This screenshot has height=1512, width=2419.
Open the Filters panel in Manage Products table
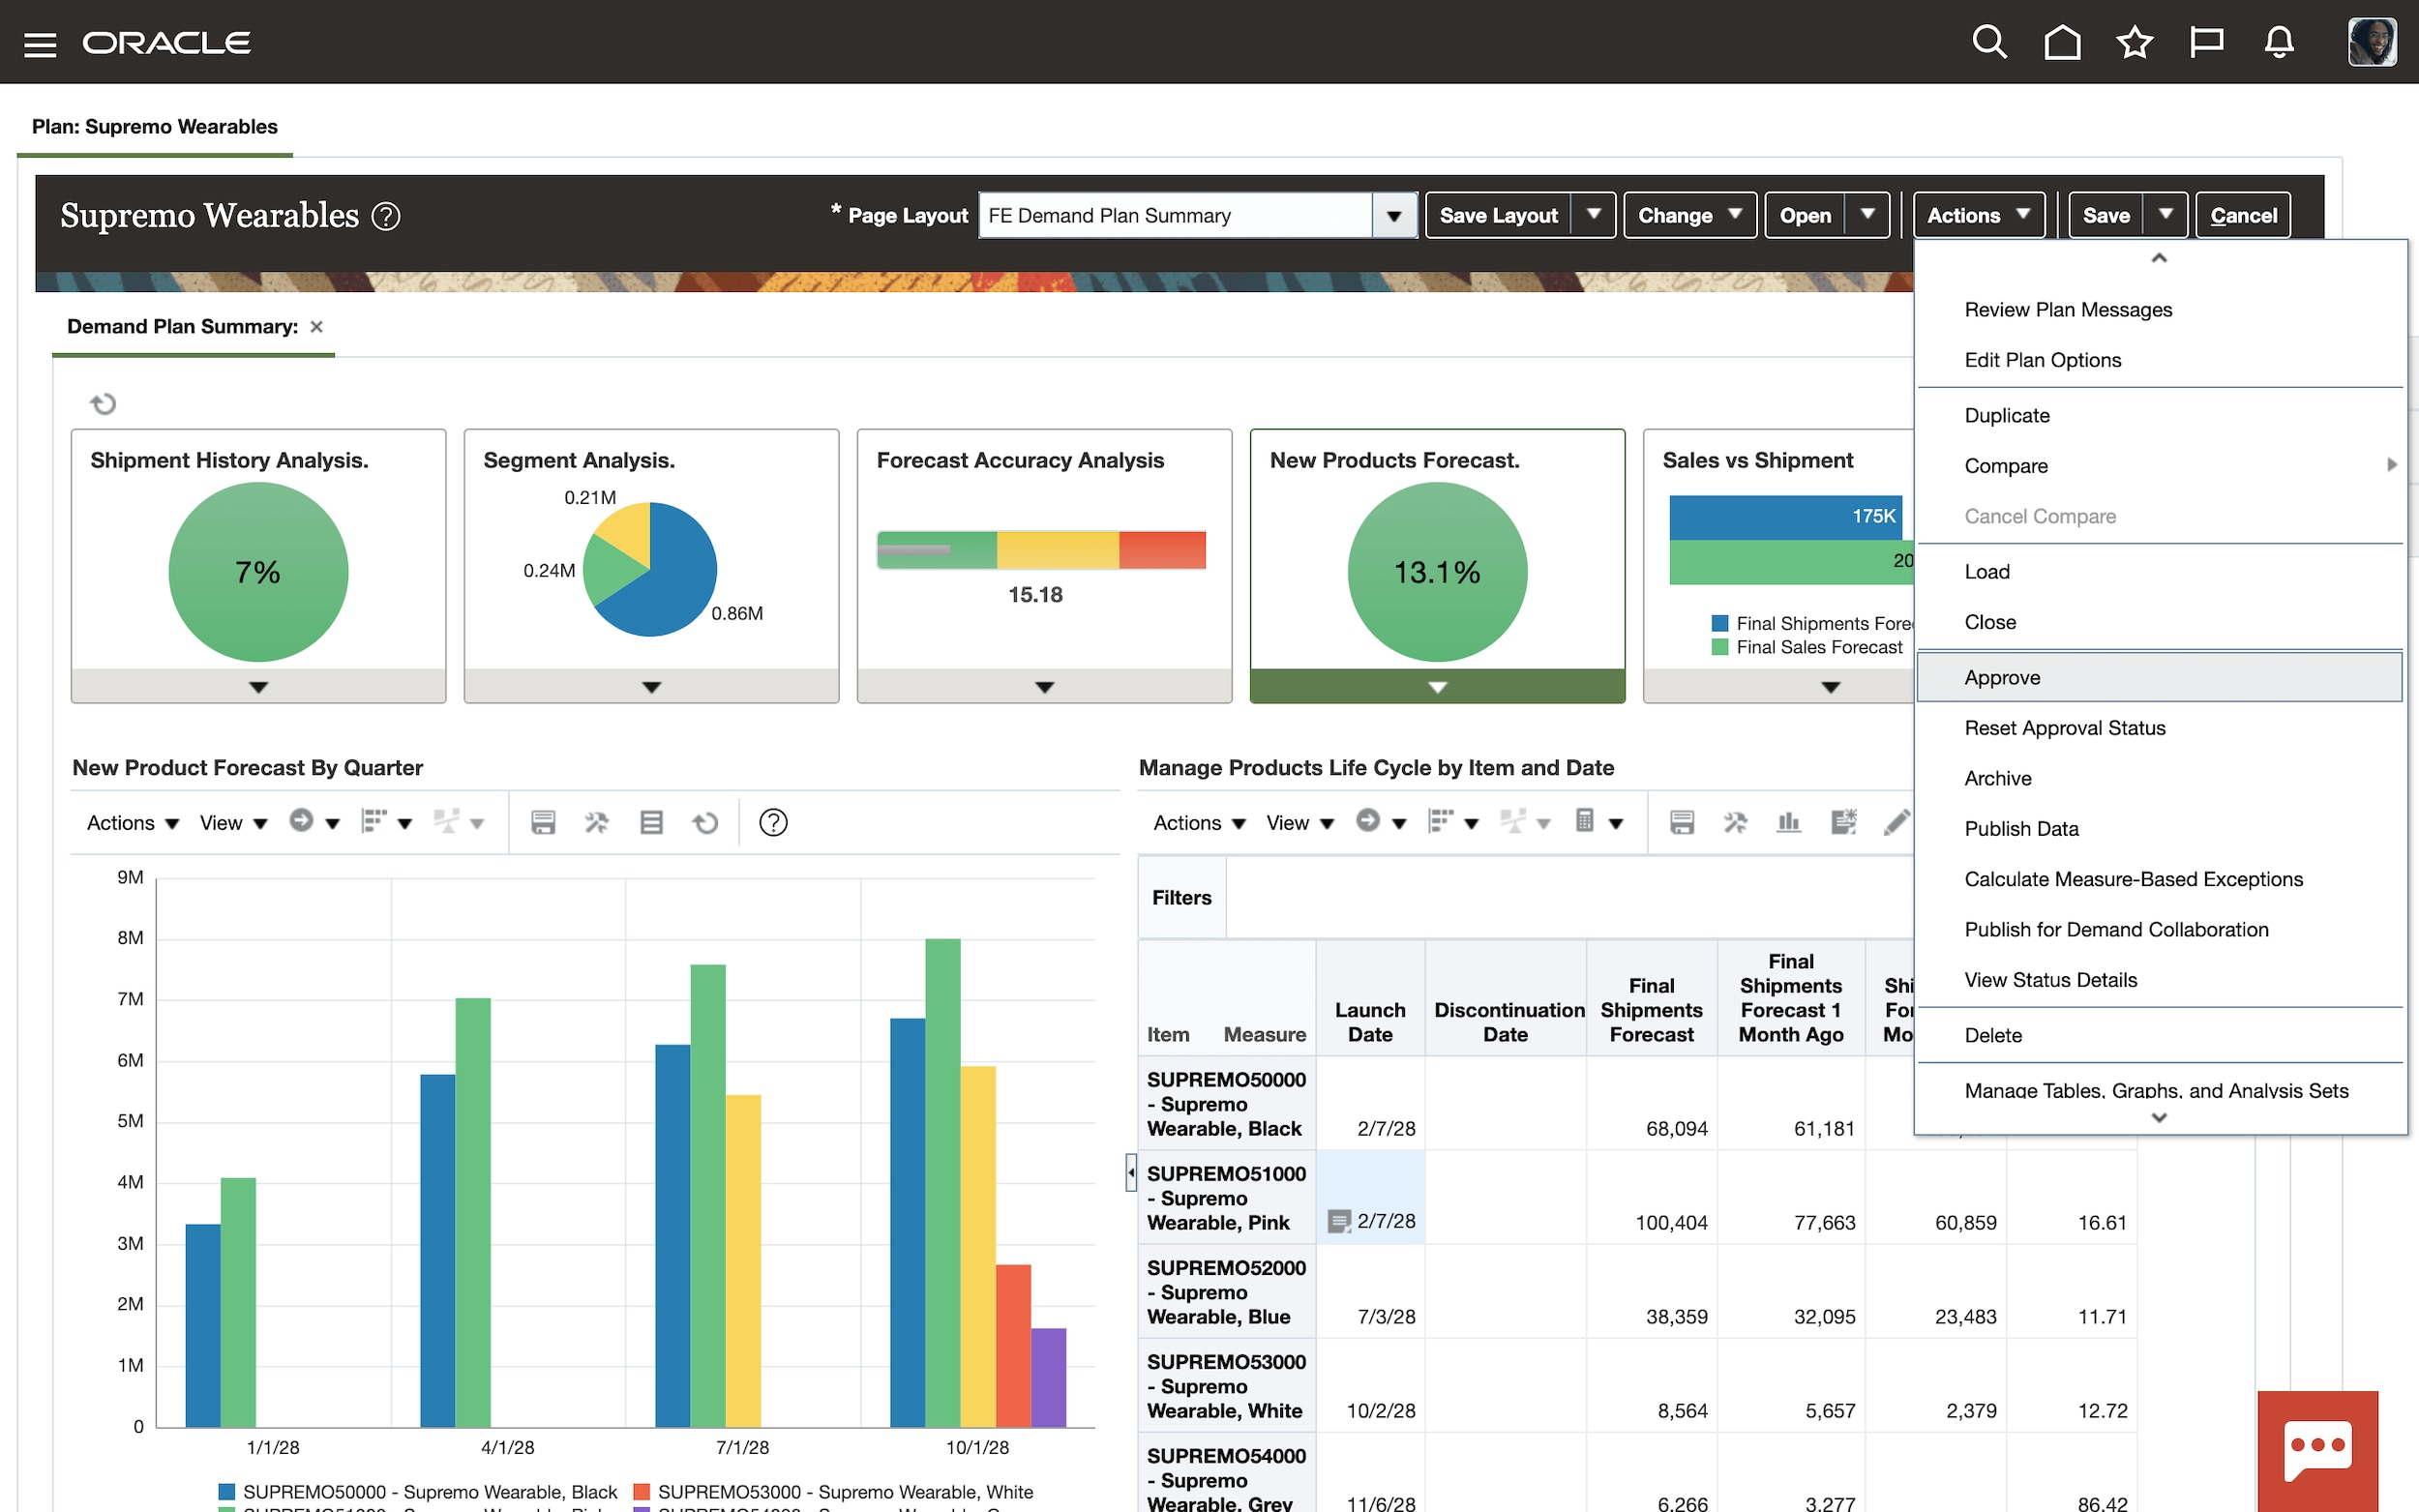pos(1181,897)
